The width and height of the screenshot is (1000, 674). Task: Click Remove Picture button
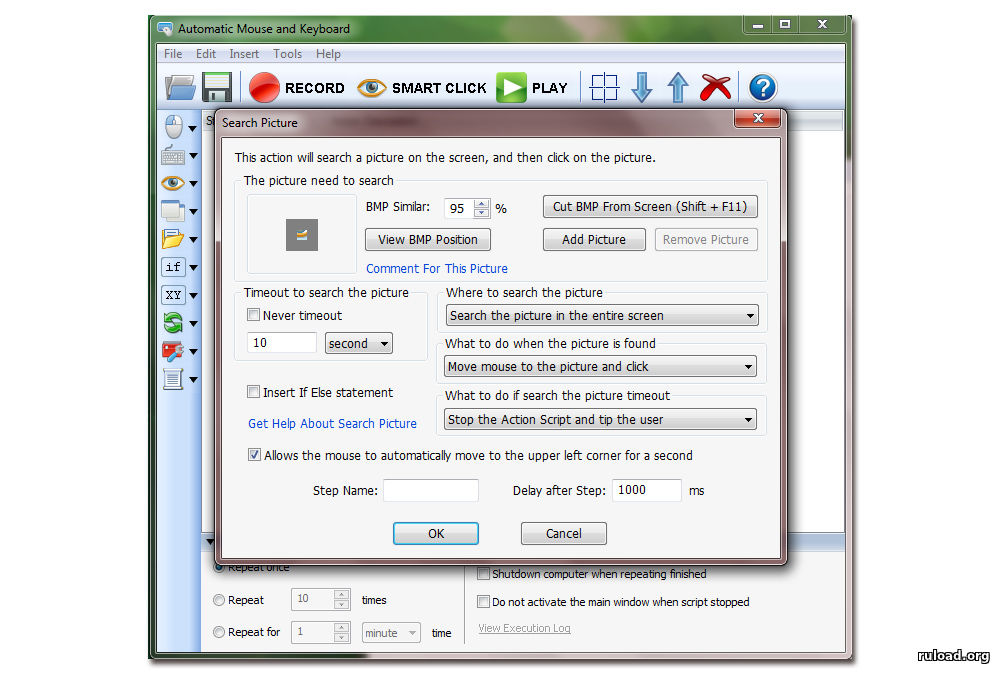pyautogui.click(x=705, y=240)
